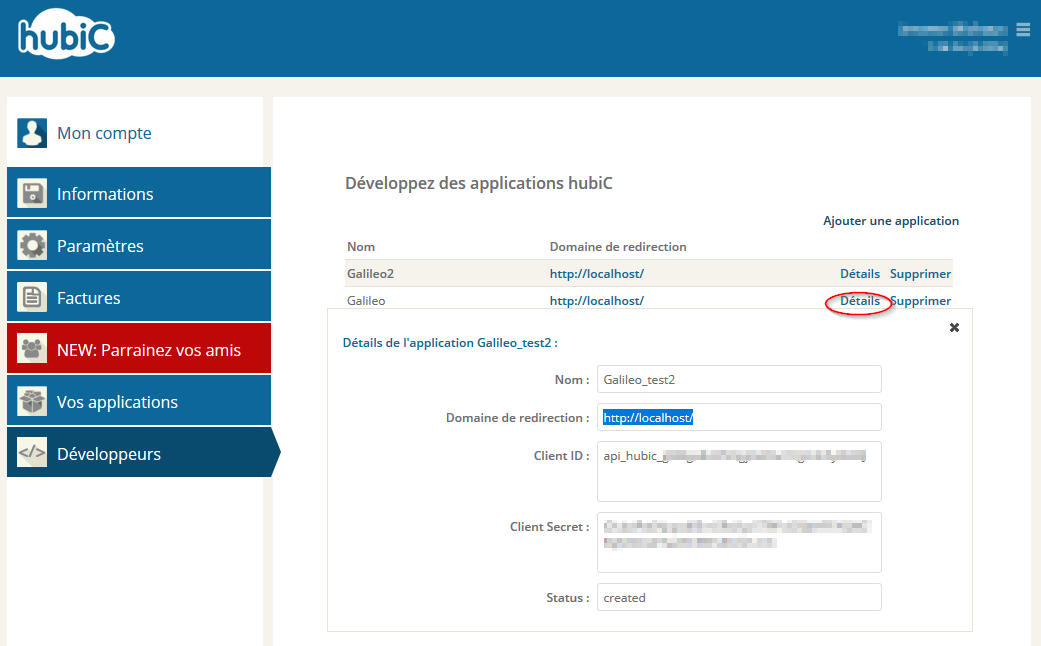Click the blurred account name in header

click(953, 29)
